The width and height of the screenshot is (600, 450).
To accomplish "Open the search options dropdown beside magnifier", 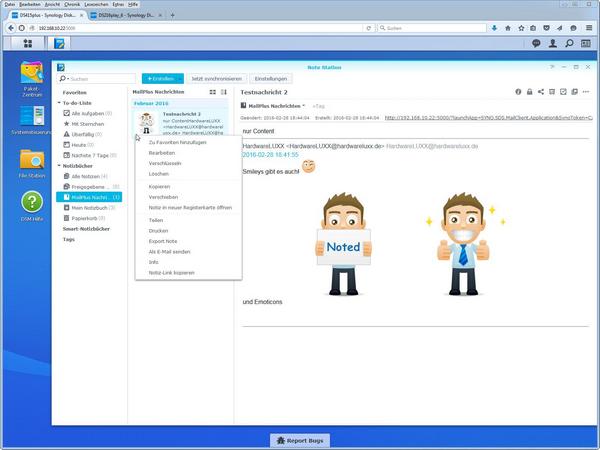I will pos(68,79).
